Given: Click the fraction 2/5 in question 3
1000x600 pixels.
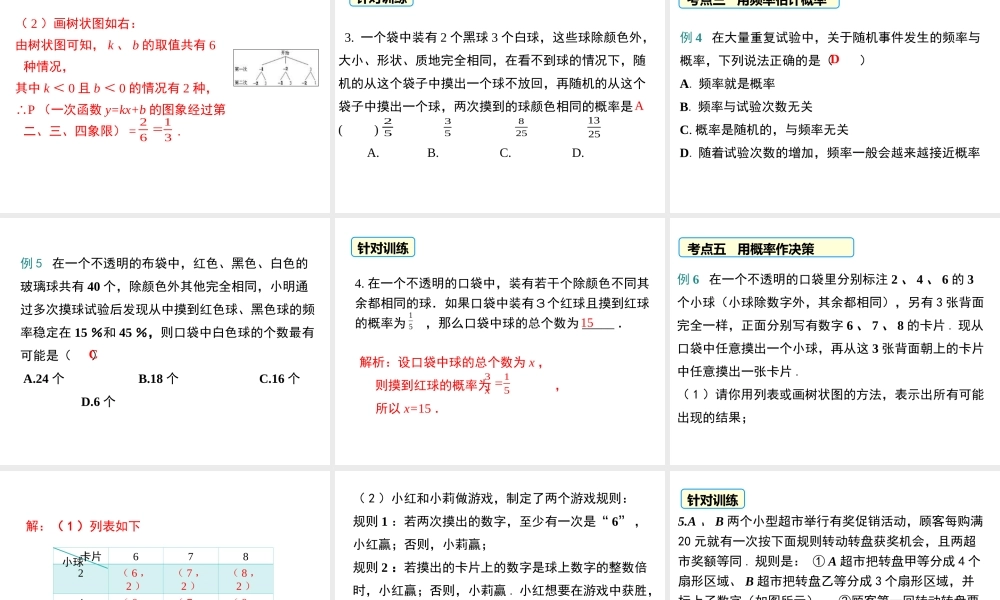Looking at the screenshot, I should 388,127.
